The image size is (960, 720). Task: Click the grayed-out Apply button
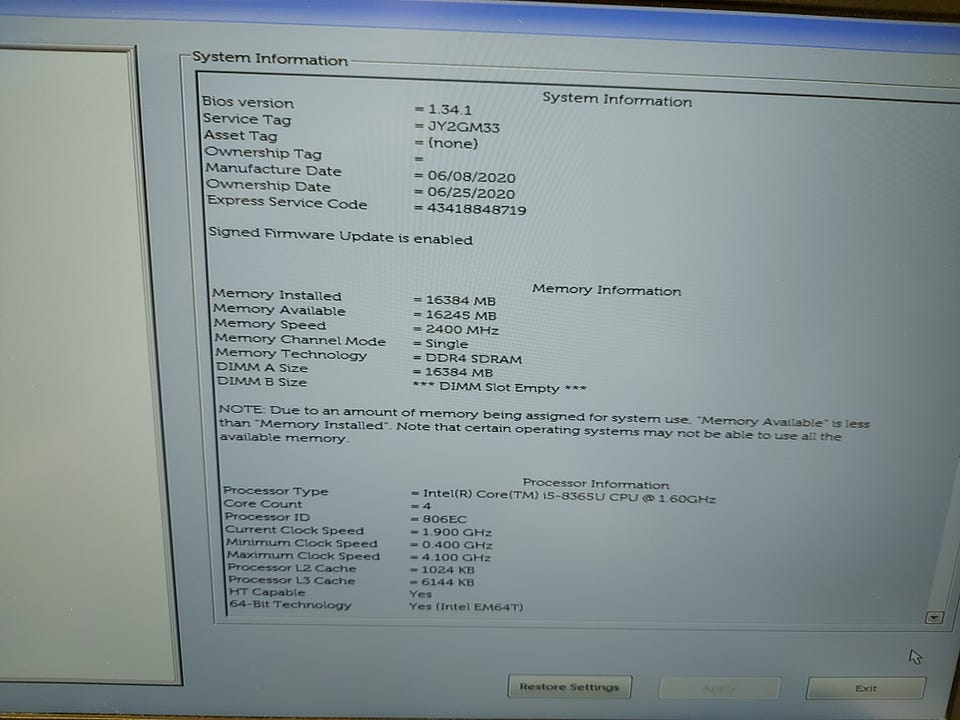719,688
